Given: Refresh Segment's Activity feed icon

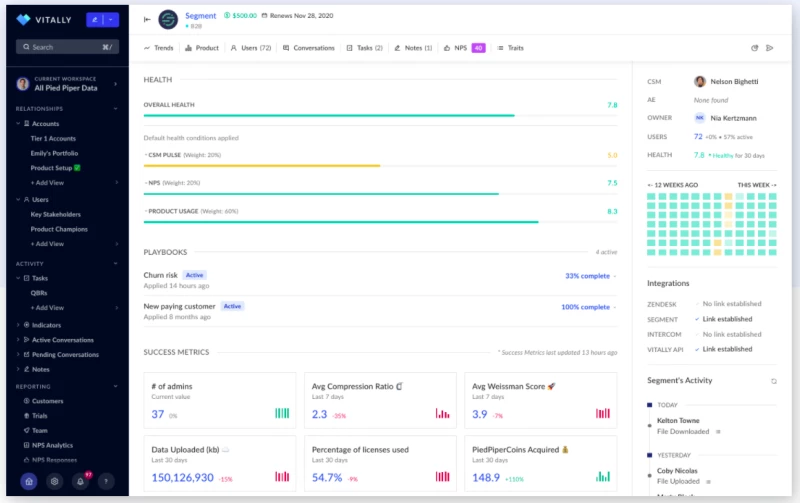Looking at the screenshot, I should (773, 381).
